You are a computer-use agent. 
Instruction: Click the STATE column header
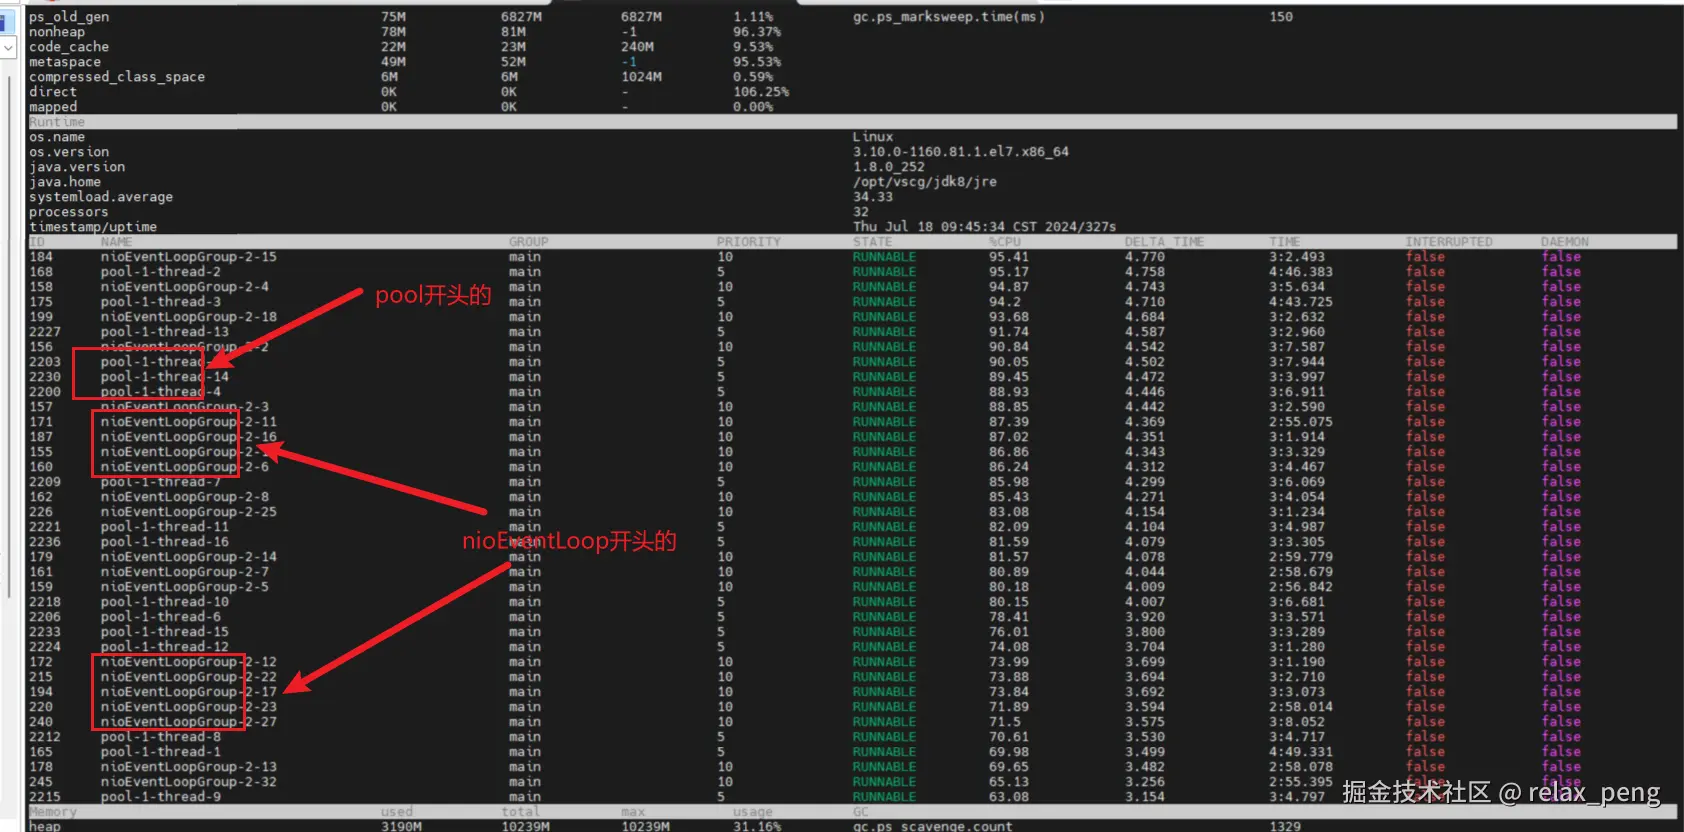[872, 242]
